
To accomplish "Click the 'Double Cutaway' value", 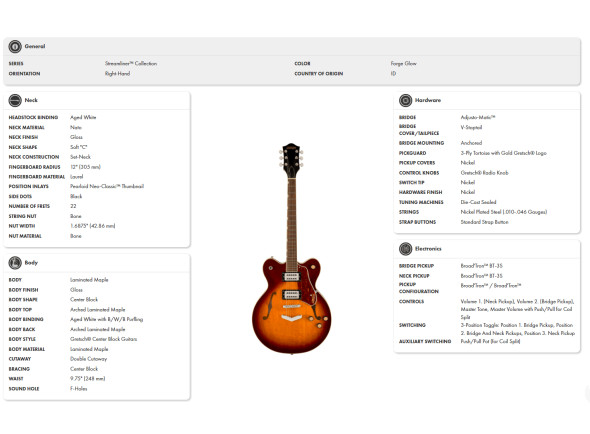I will coord(88,359).
